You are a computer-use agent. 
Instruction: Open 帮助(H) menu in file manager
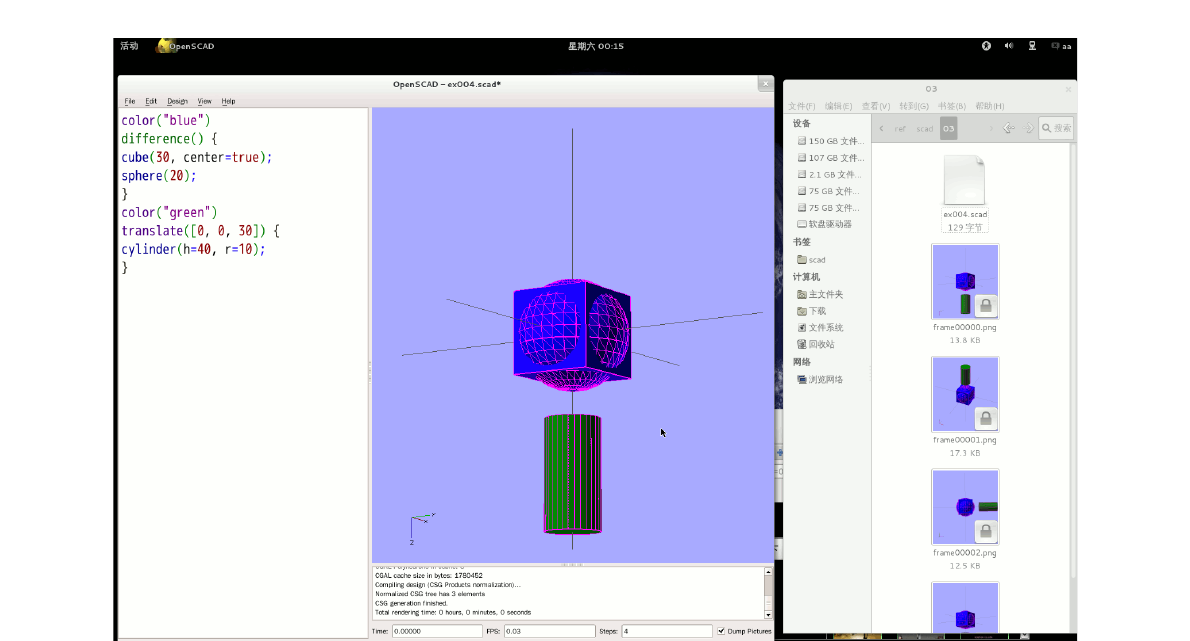pos(990,106)
